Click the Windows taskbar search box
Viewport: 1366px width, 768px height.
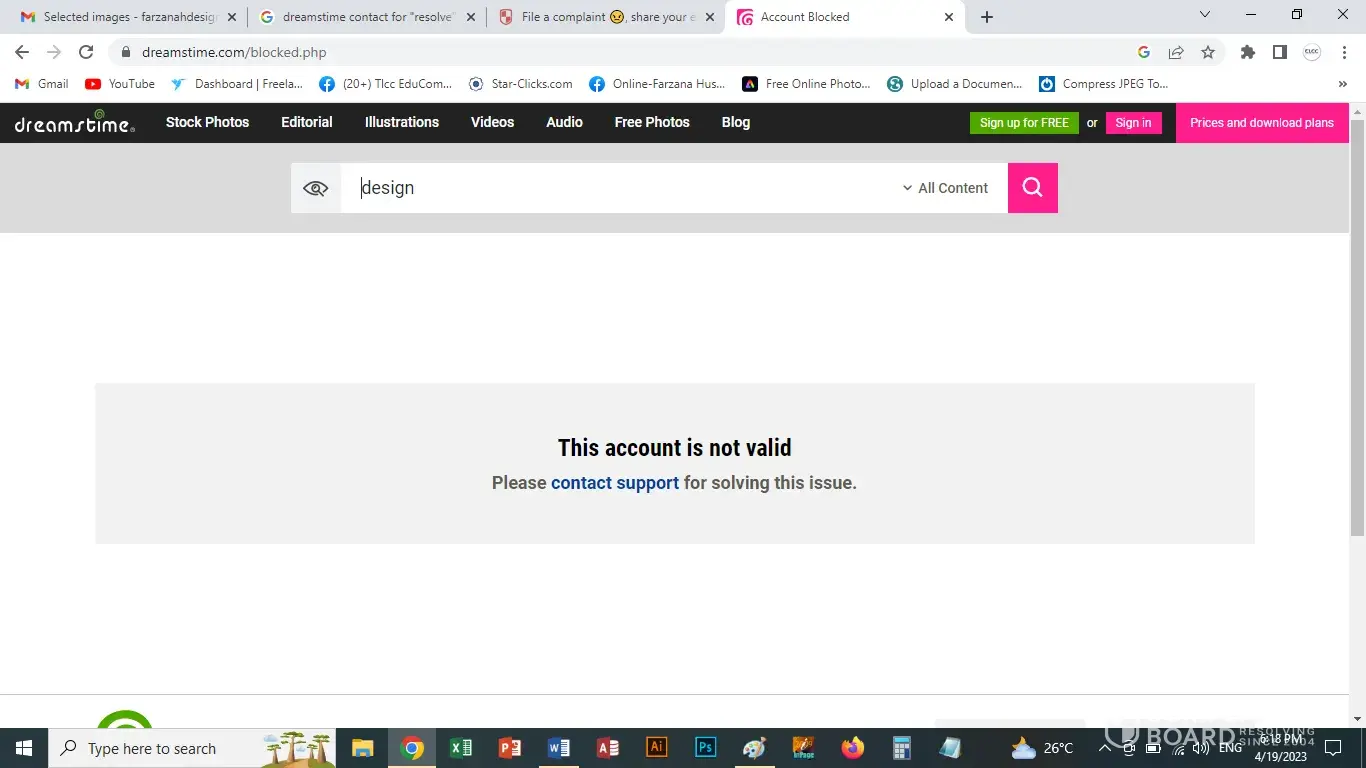point(193,748)
